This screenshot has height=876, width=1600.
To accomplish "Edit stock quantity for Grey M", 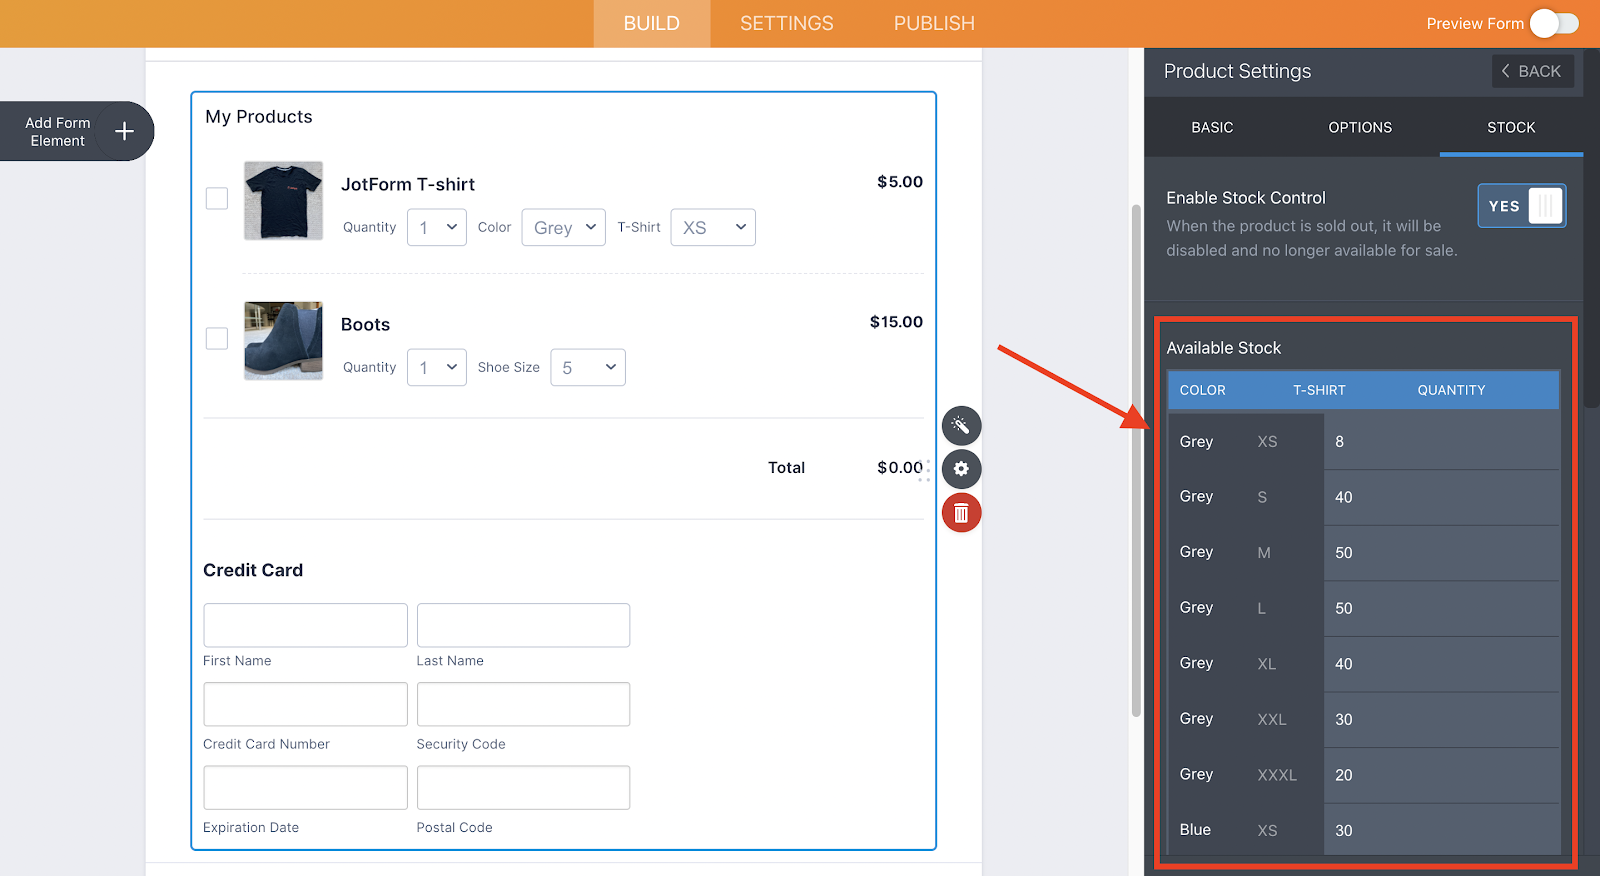I will coord(1441,553).
